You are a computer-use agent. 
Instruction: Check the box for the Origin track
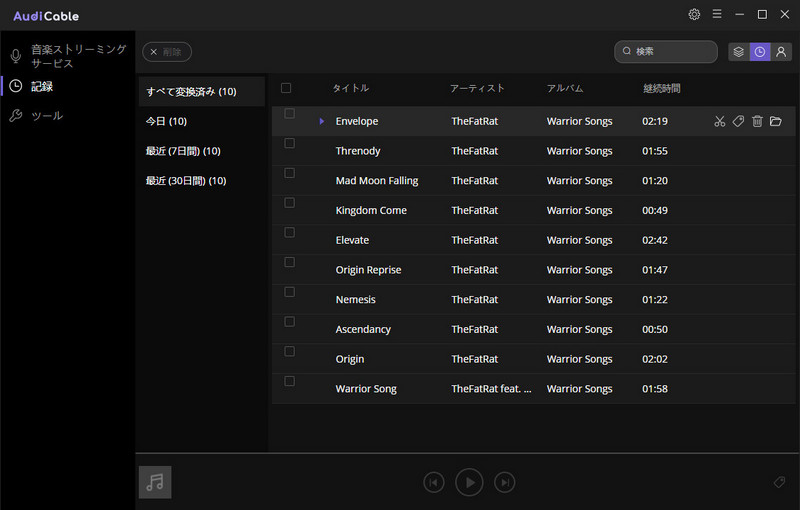[x=289, y=351]
